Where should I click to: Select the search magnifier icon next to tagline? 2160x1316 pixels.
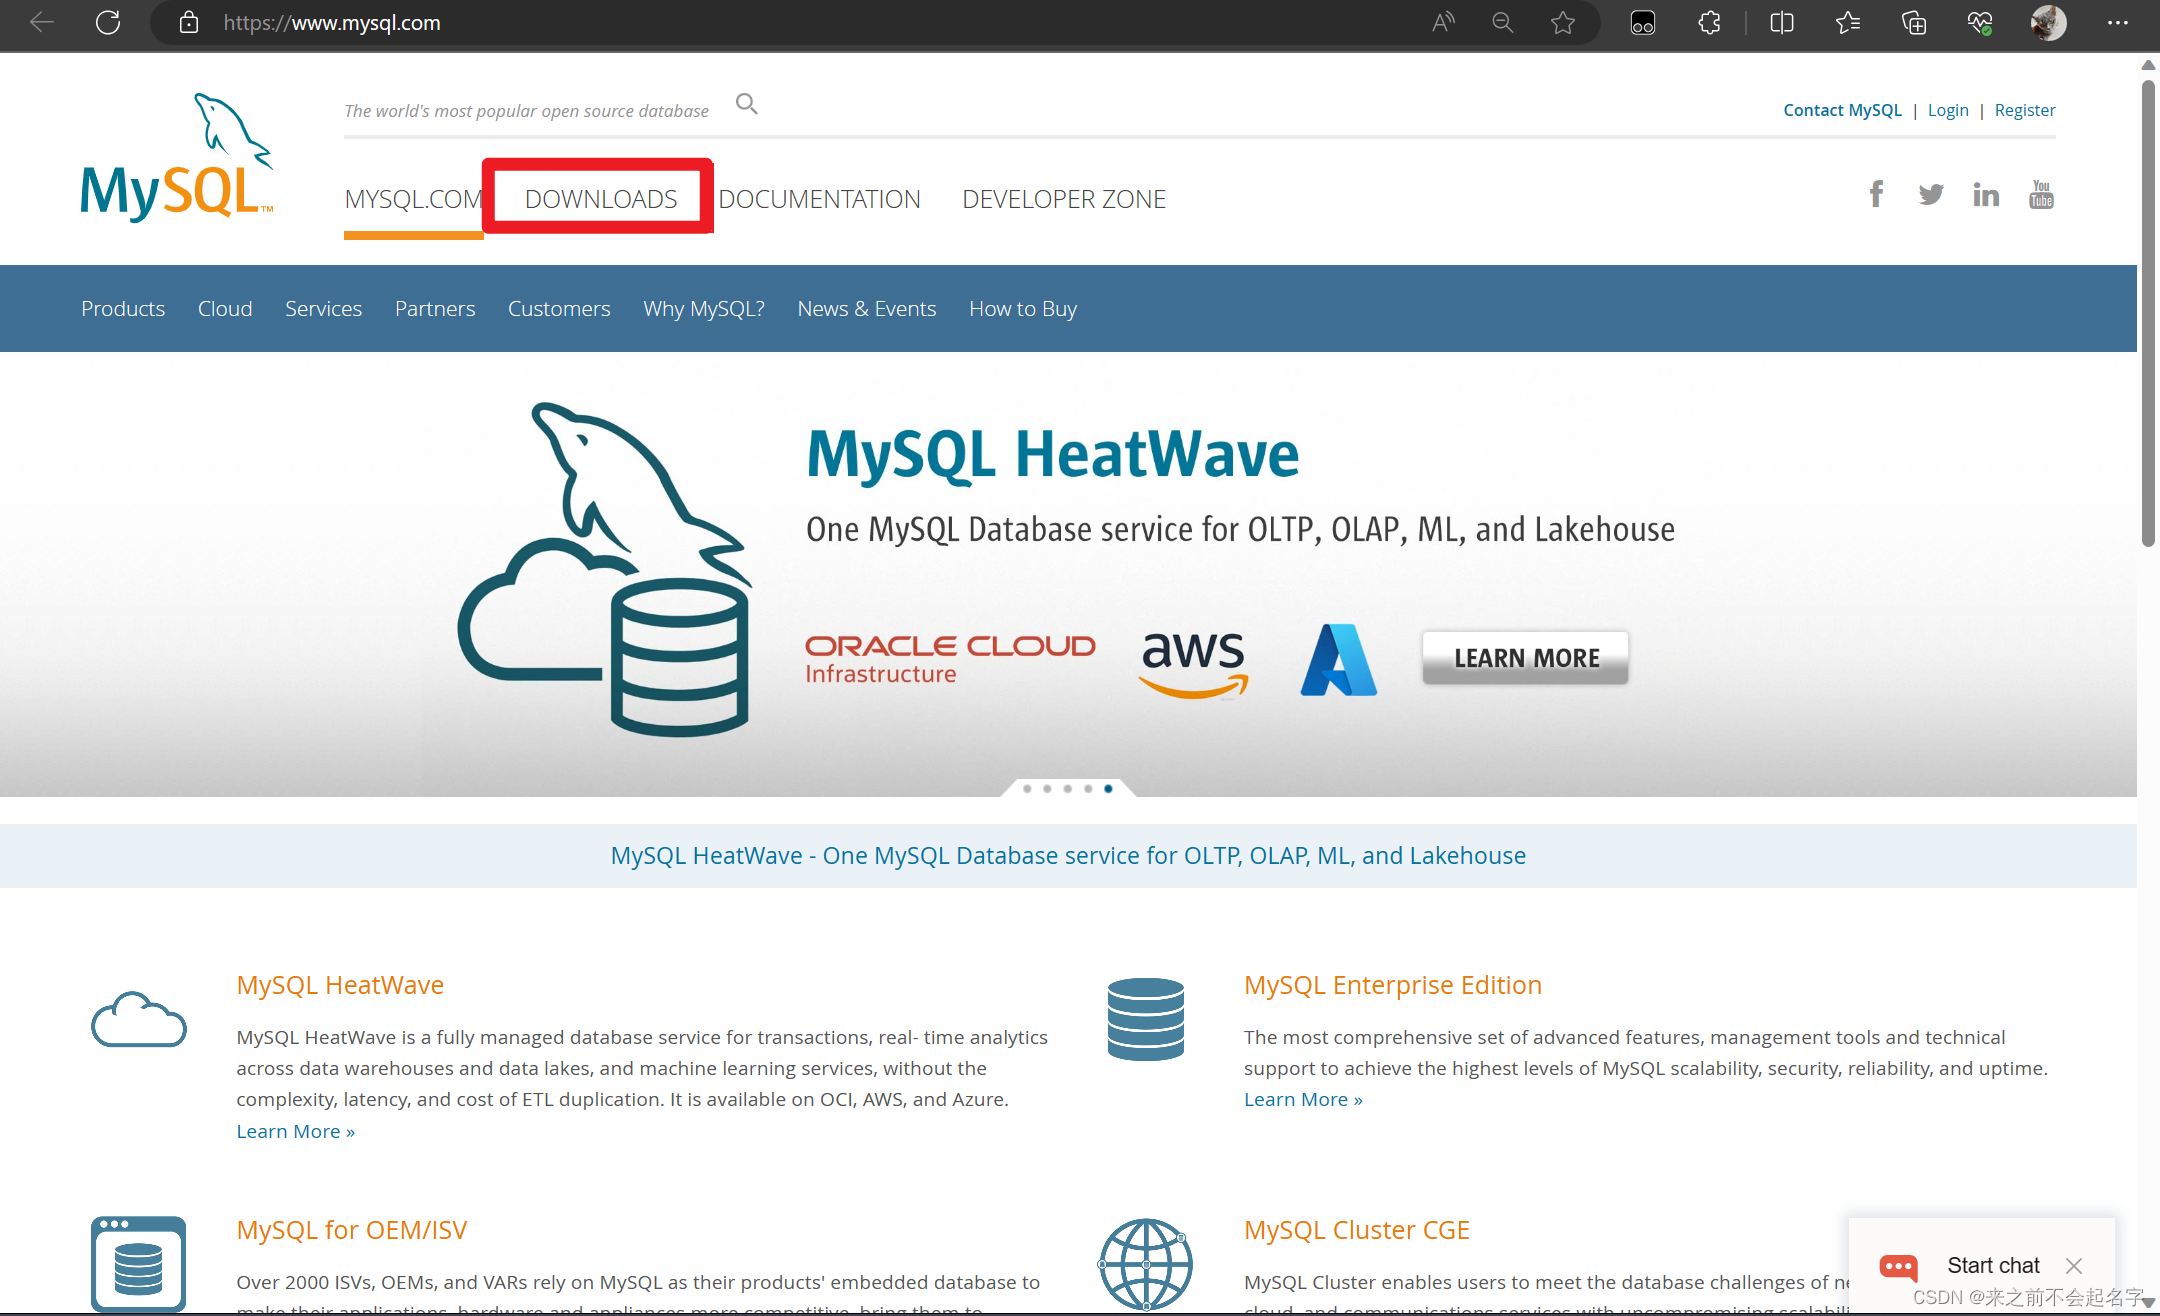(x=746, y=103)
